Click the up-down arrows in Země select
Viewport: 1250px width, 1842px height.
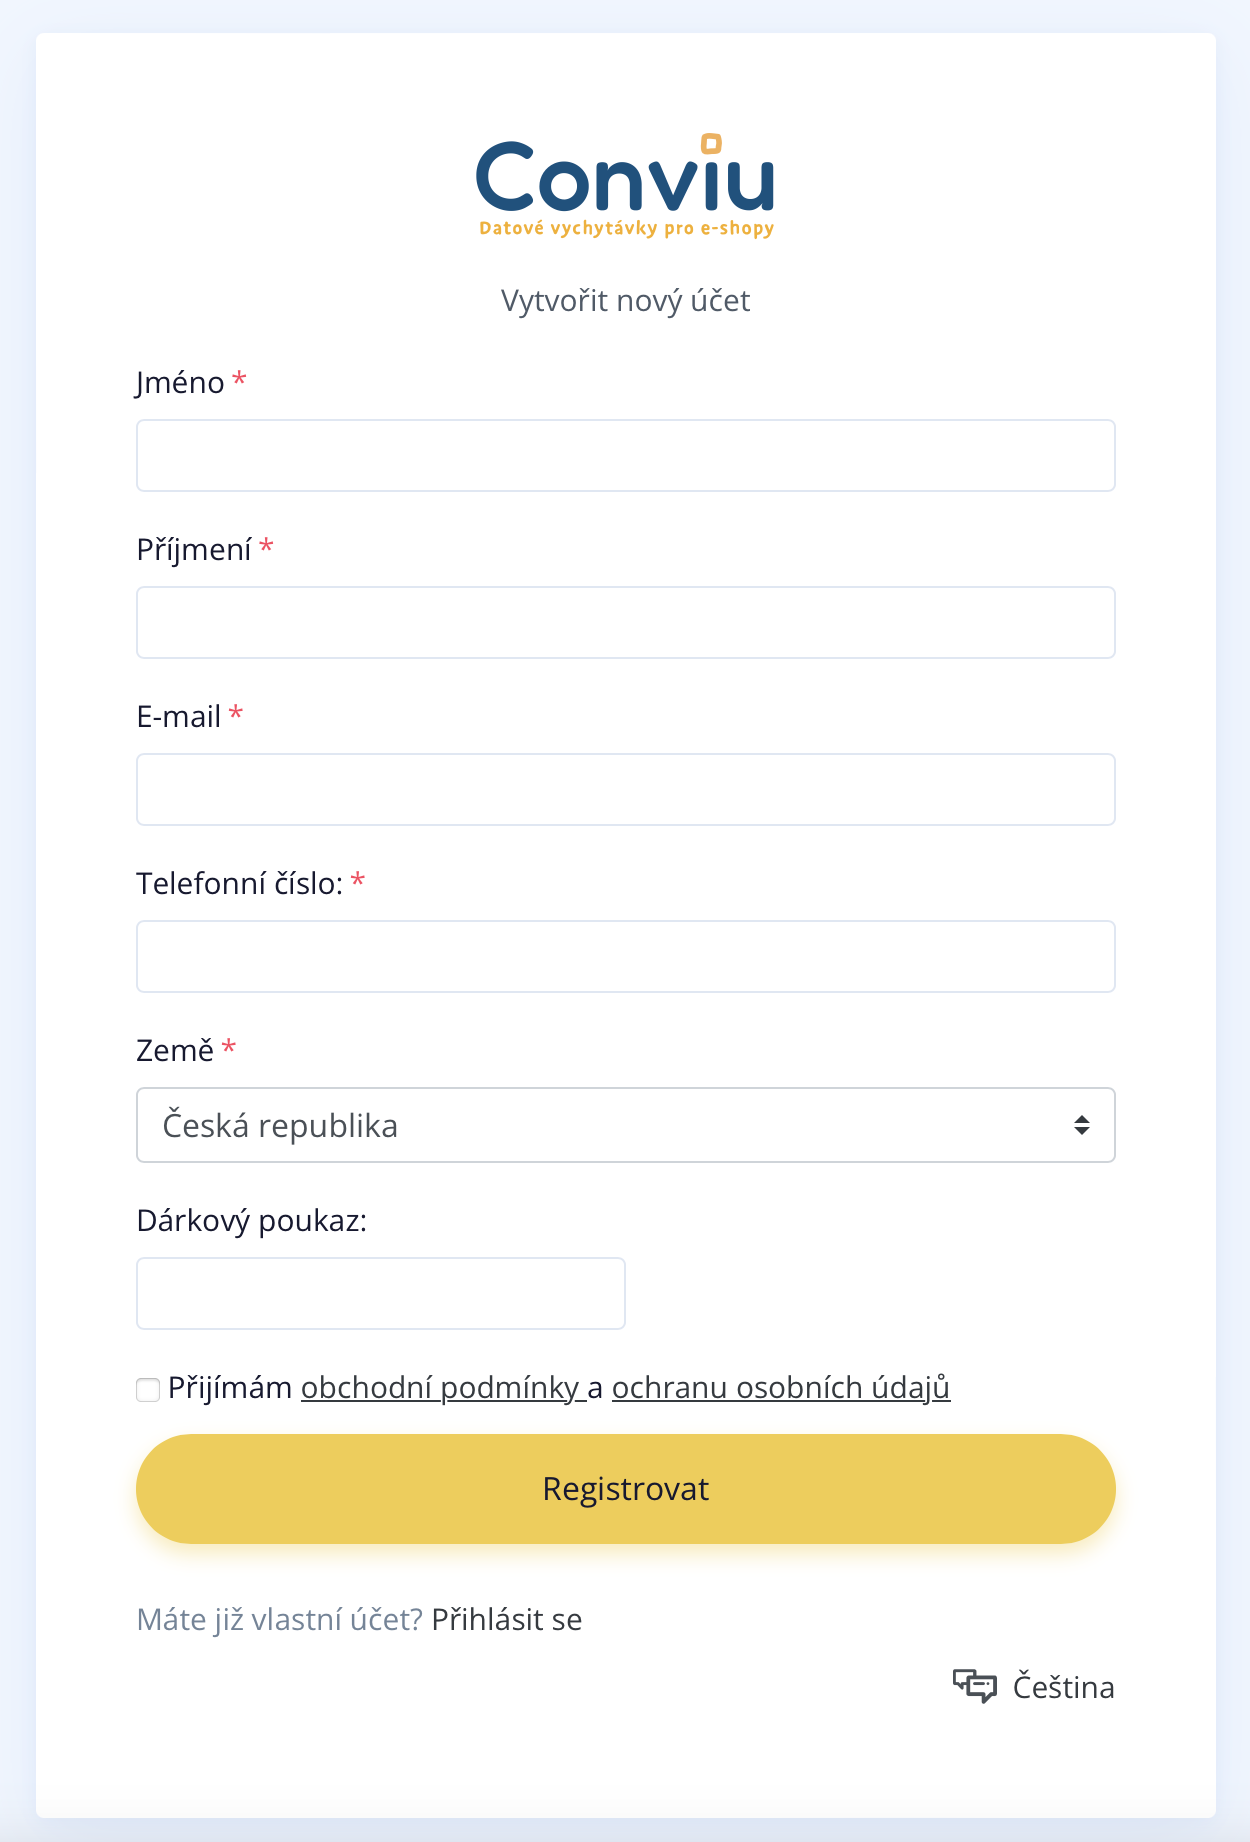[x=1081, y=1125]
